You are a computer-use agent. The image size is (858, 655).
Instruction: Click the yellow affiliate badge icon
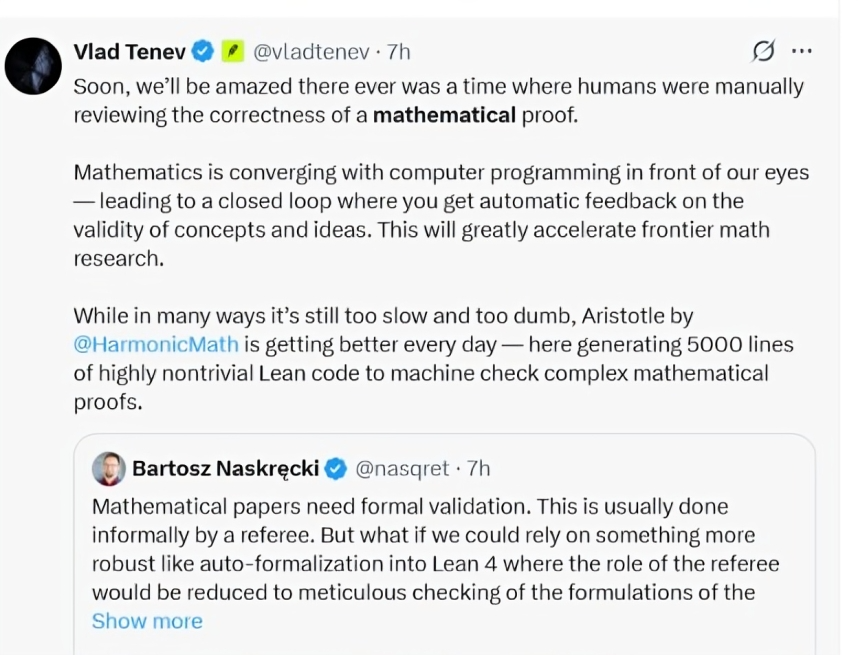[x=232, y=51]
